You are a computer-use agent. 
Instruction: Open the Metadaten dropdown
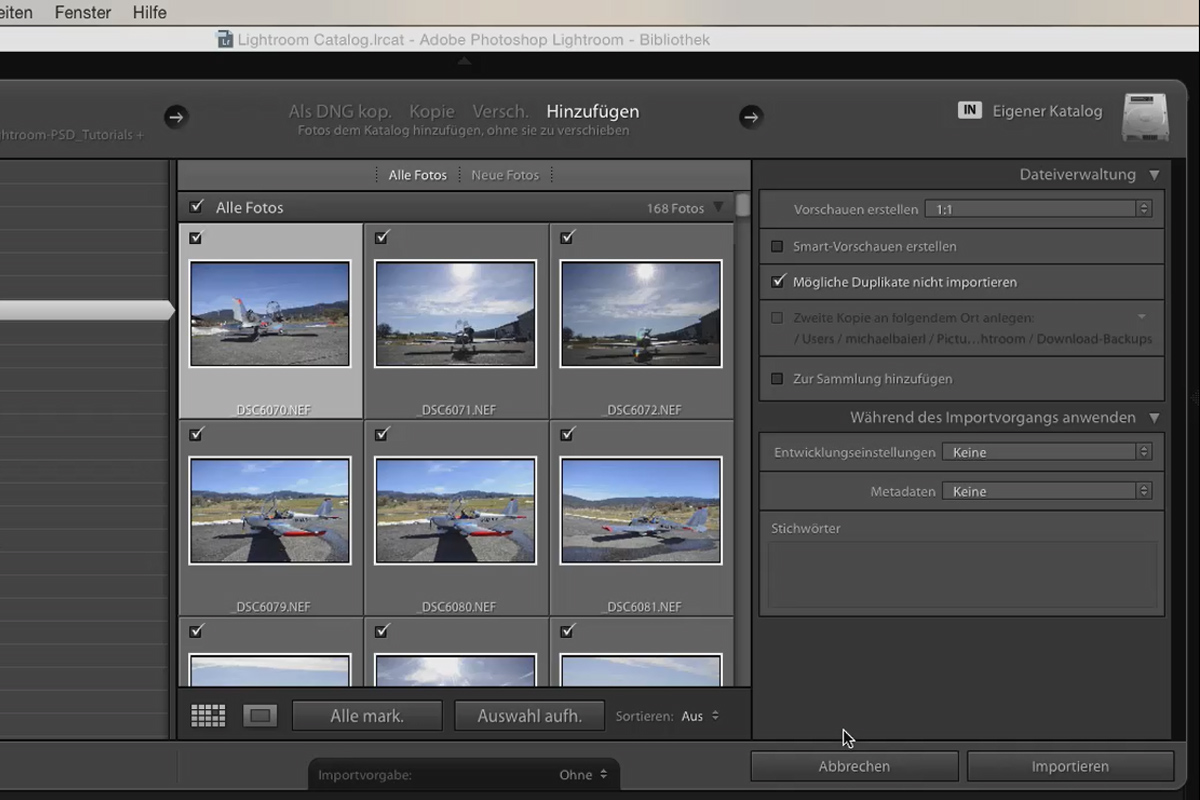pos(1046,491)
